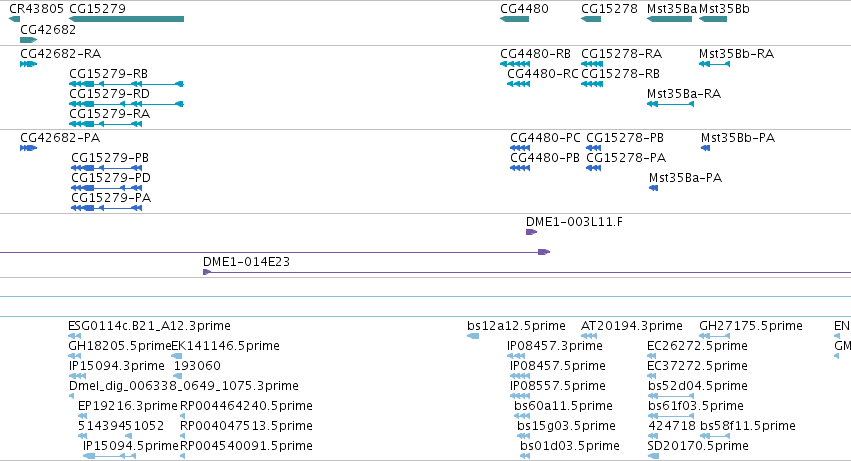The height and width of the screenshot is (461, 851).
Task: Select the RP004464240.5prime EST label
Action: (246, 406)
